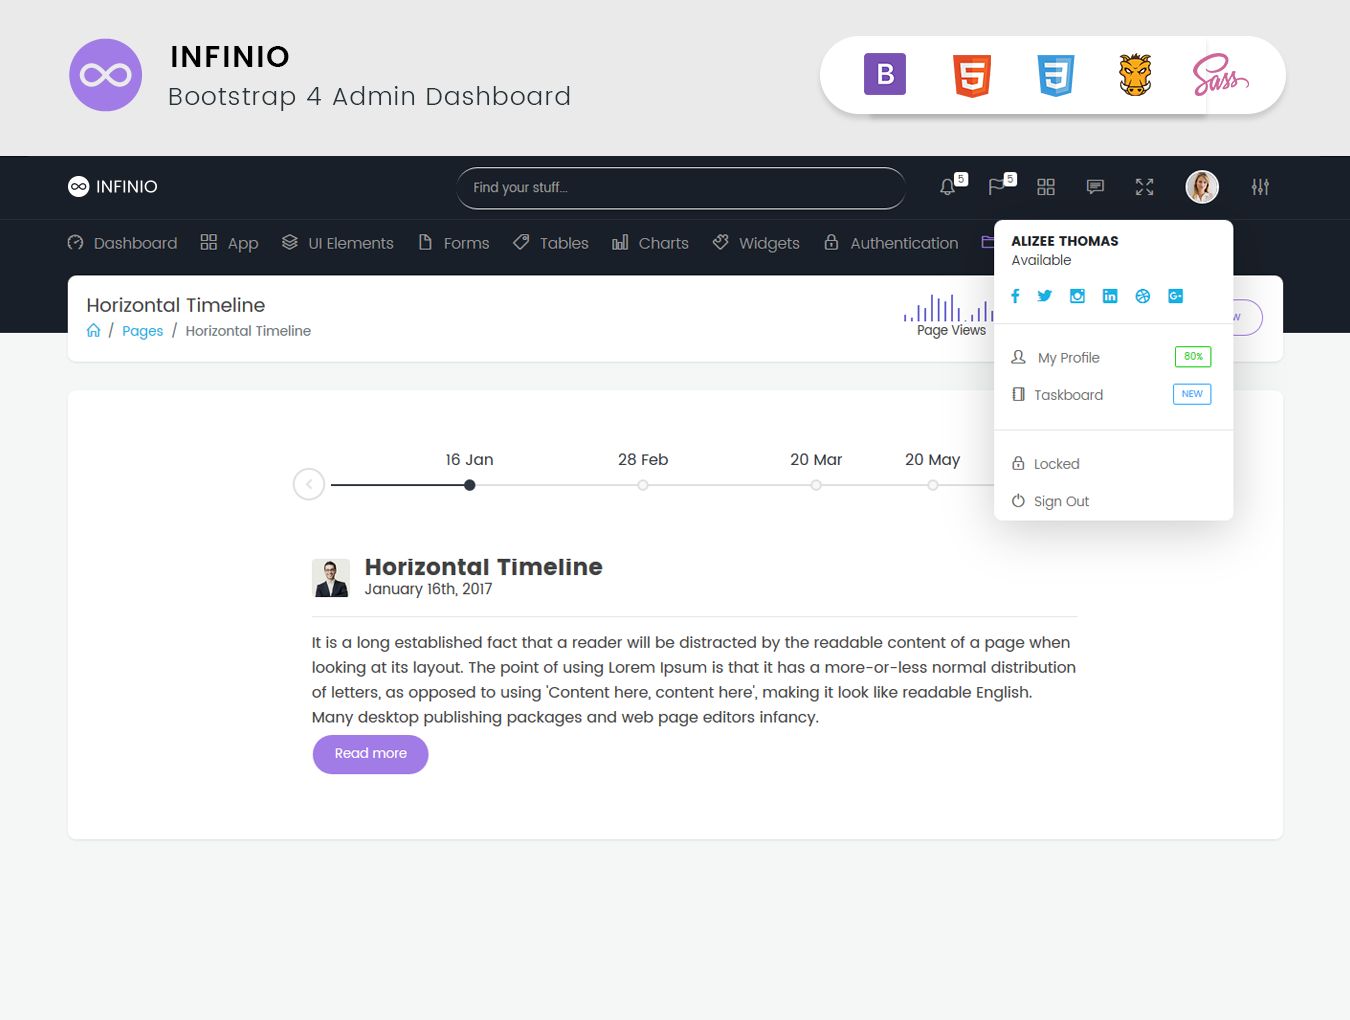Click the Facebook icon in the profile dropdown
Screen dimensions: 1350x1020
coord(1015,296)
